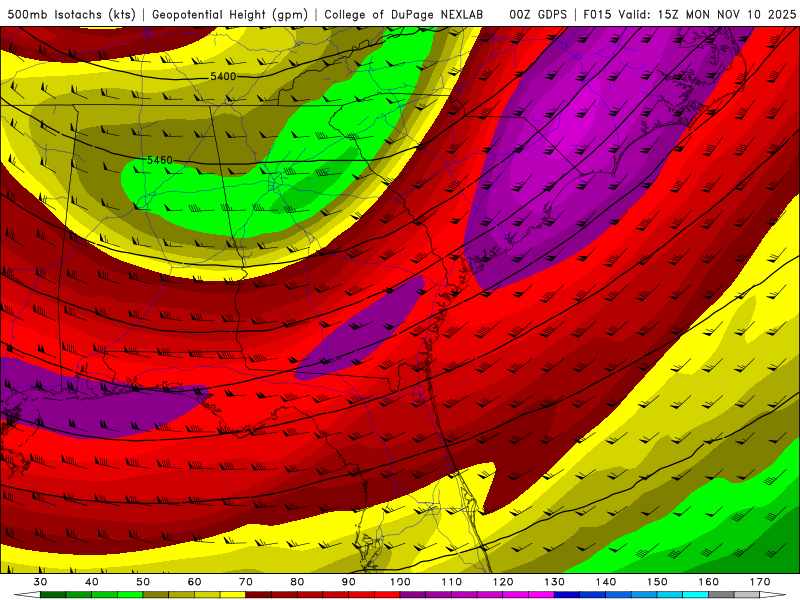Click the 90 kts legend value
The height and width of the screenshot is (600, 800).
point(348,582)
